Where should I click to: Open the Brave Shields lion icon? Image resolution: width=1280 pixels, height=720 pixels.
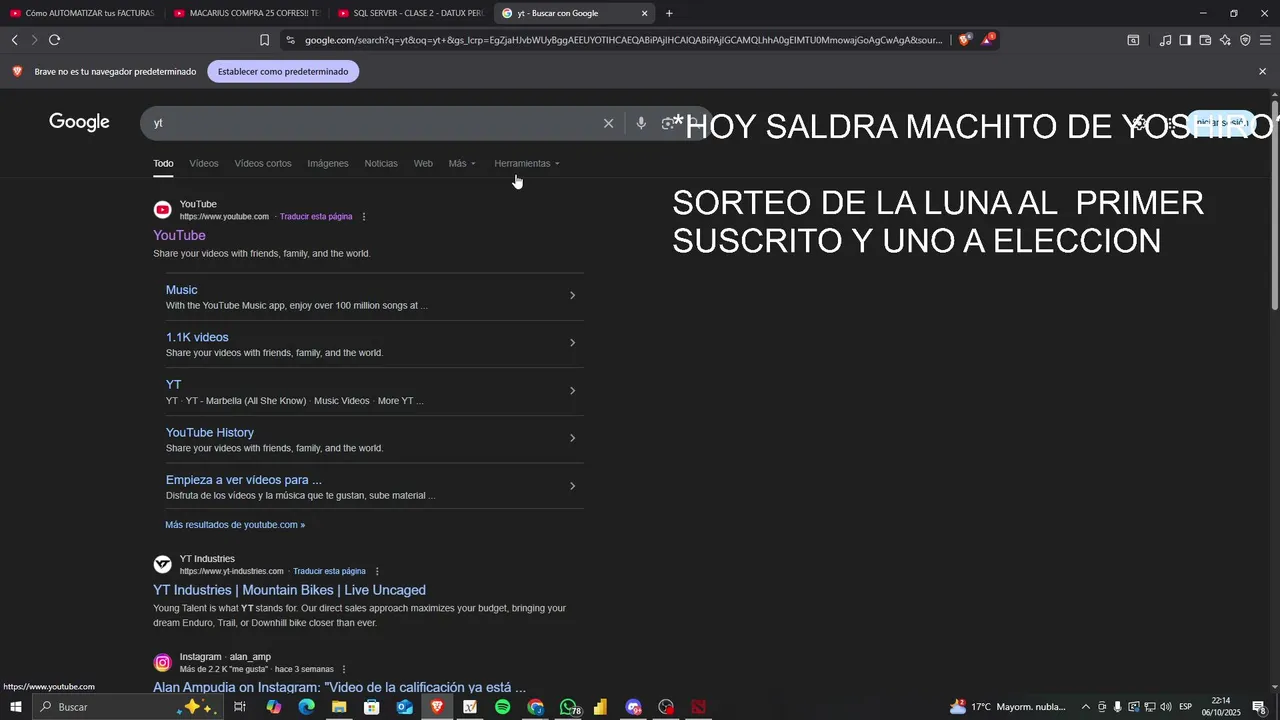(x=964, y=40)
